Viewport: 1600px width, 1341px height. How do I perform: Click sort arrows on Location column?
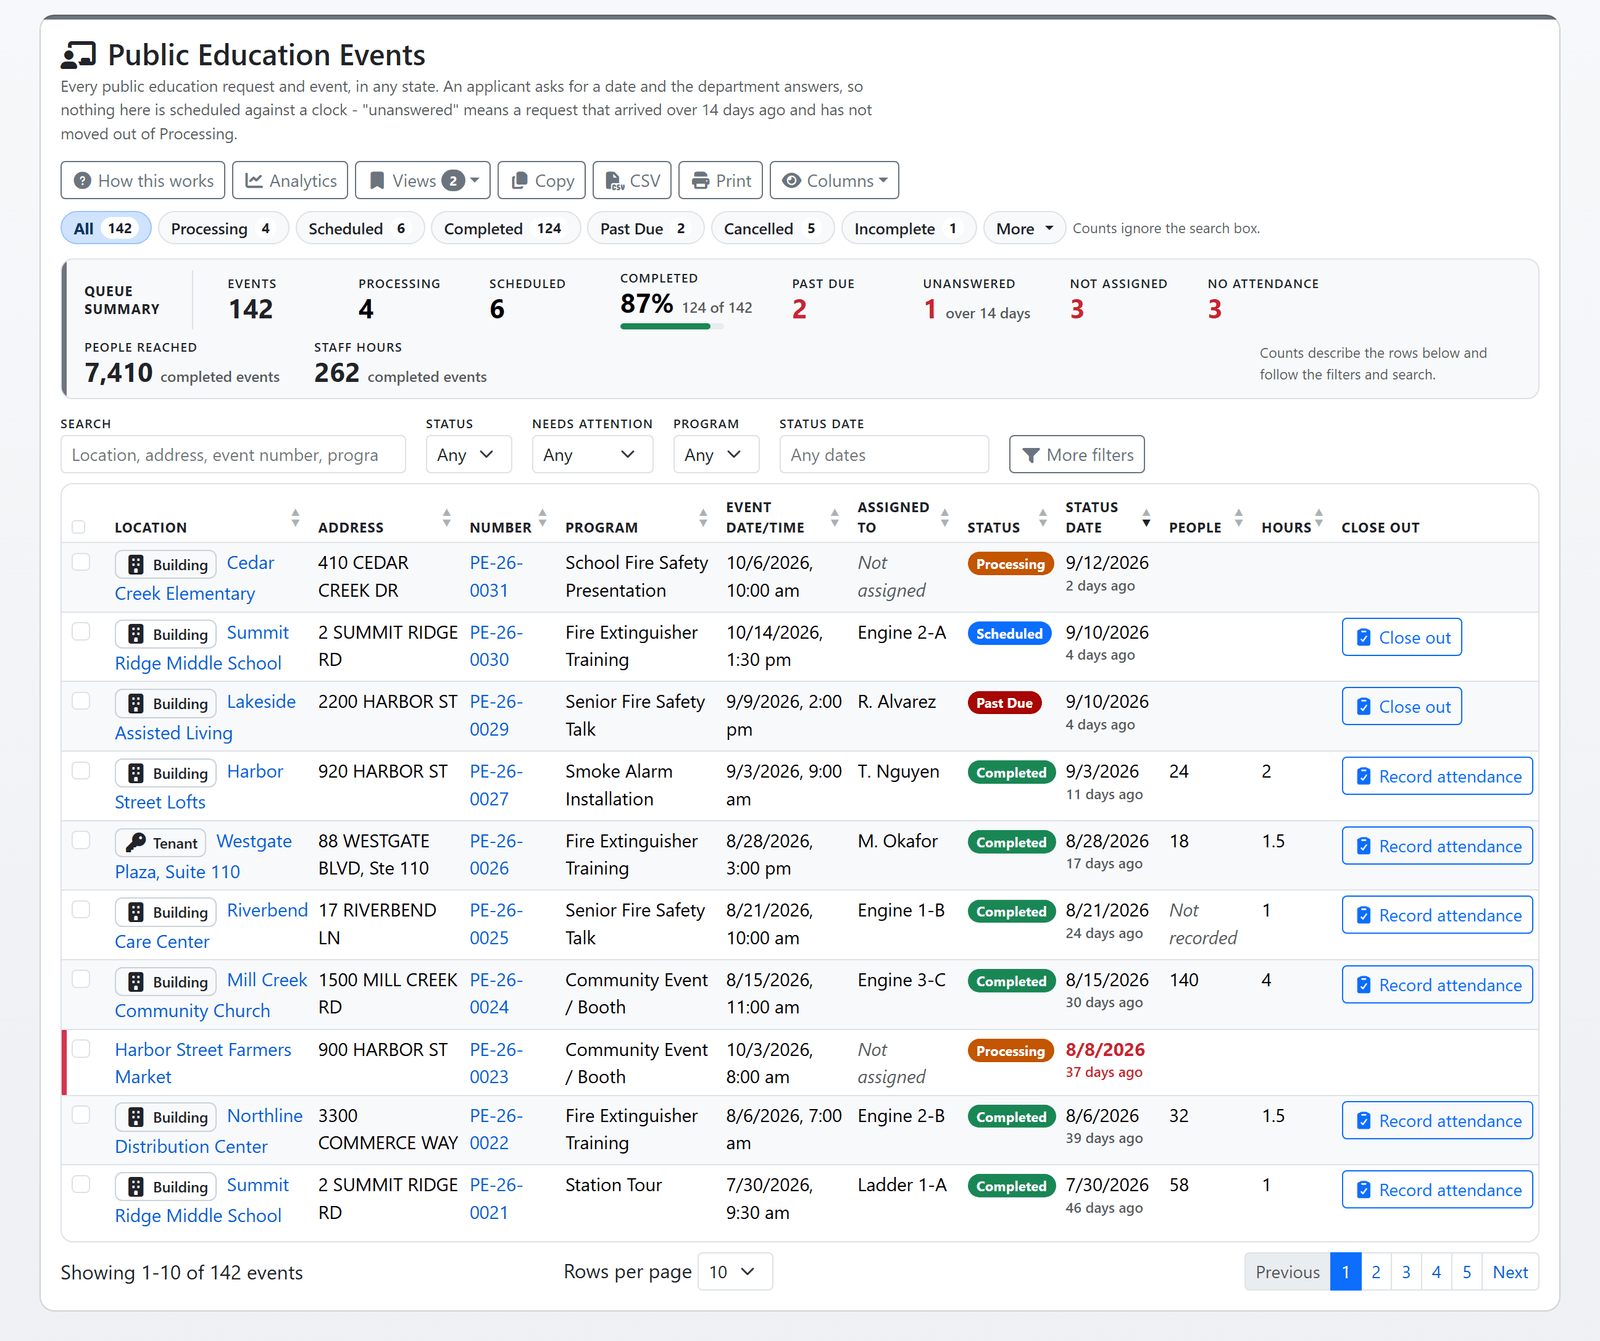[295, 518]
